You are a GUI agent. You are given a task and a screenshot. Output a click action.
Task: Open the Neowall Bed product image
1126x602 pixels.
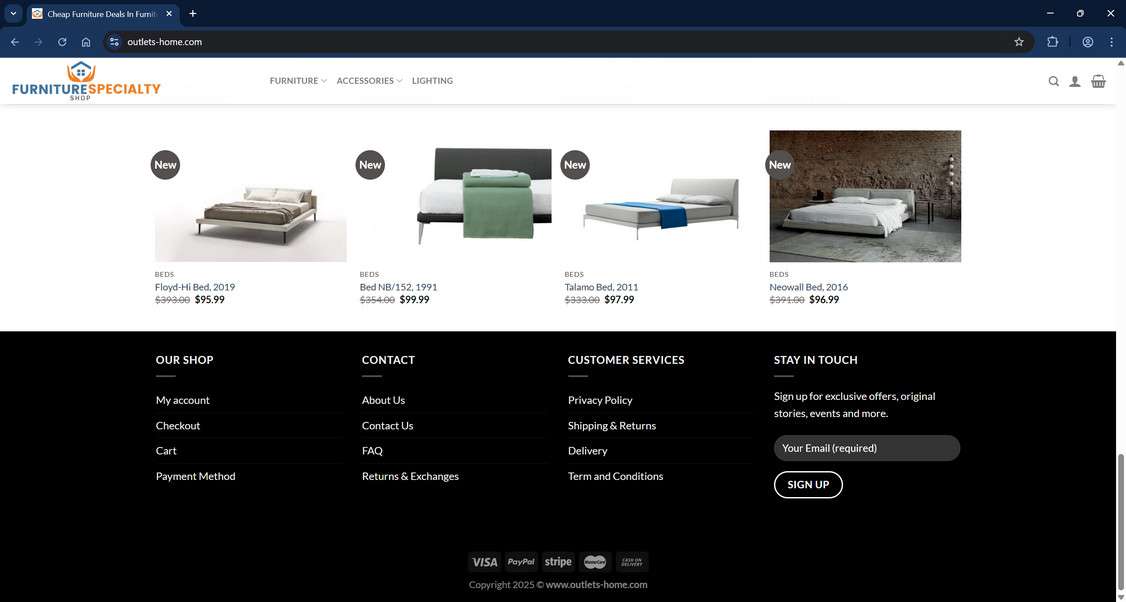tap(865, 196)
